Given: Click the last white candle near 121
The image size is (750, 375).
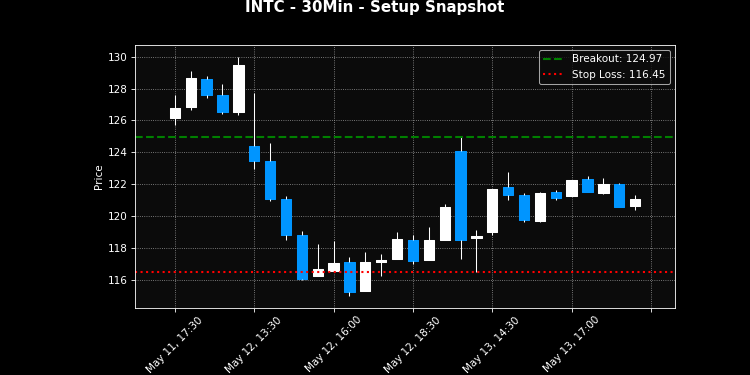Looking at the screenshot, I should [635, 203].
